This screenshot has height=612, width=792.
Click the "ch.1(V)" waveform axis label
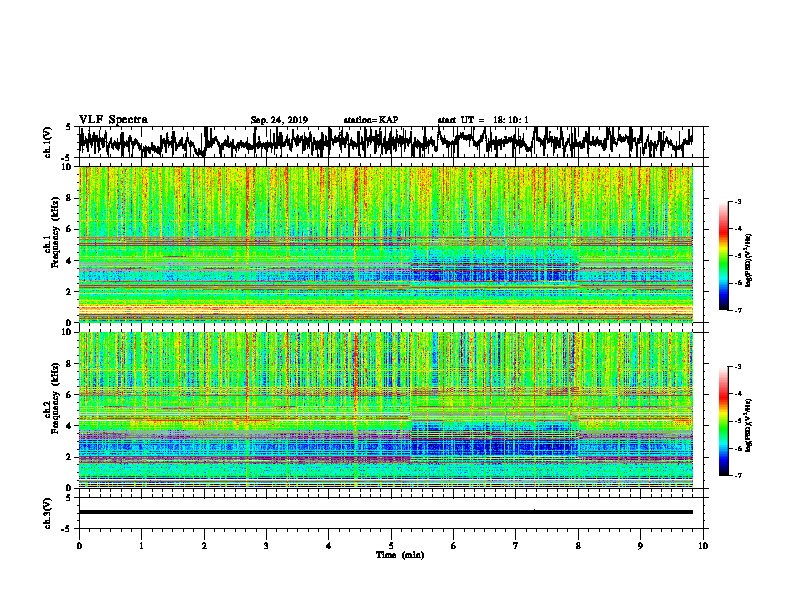pos(48,142)
